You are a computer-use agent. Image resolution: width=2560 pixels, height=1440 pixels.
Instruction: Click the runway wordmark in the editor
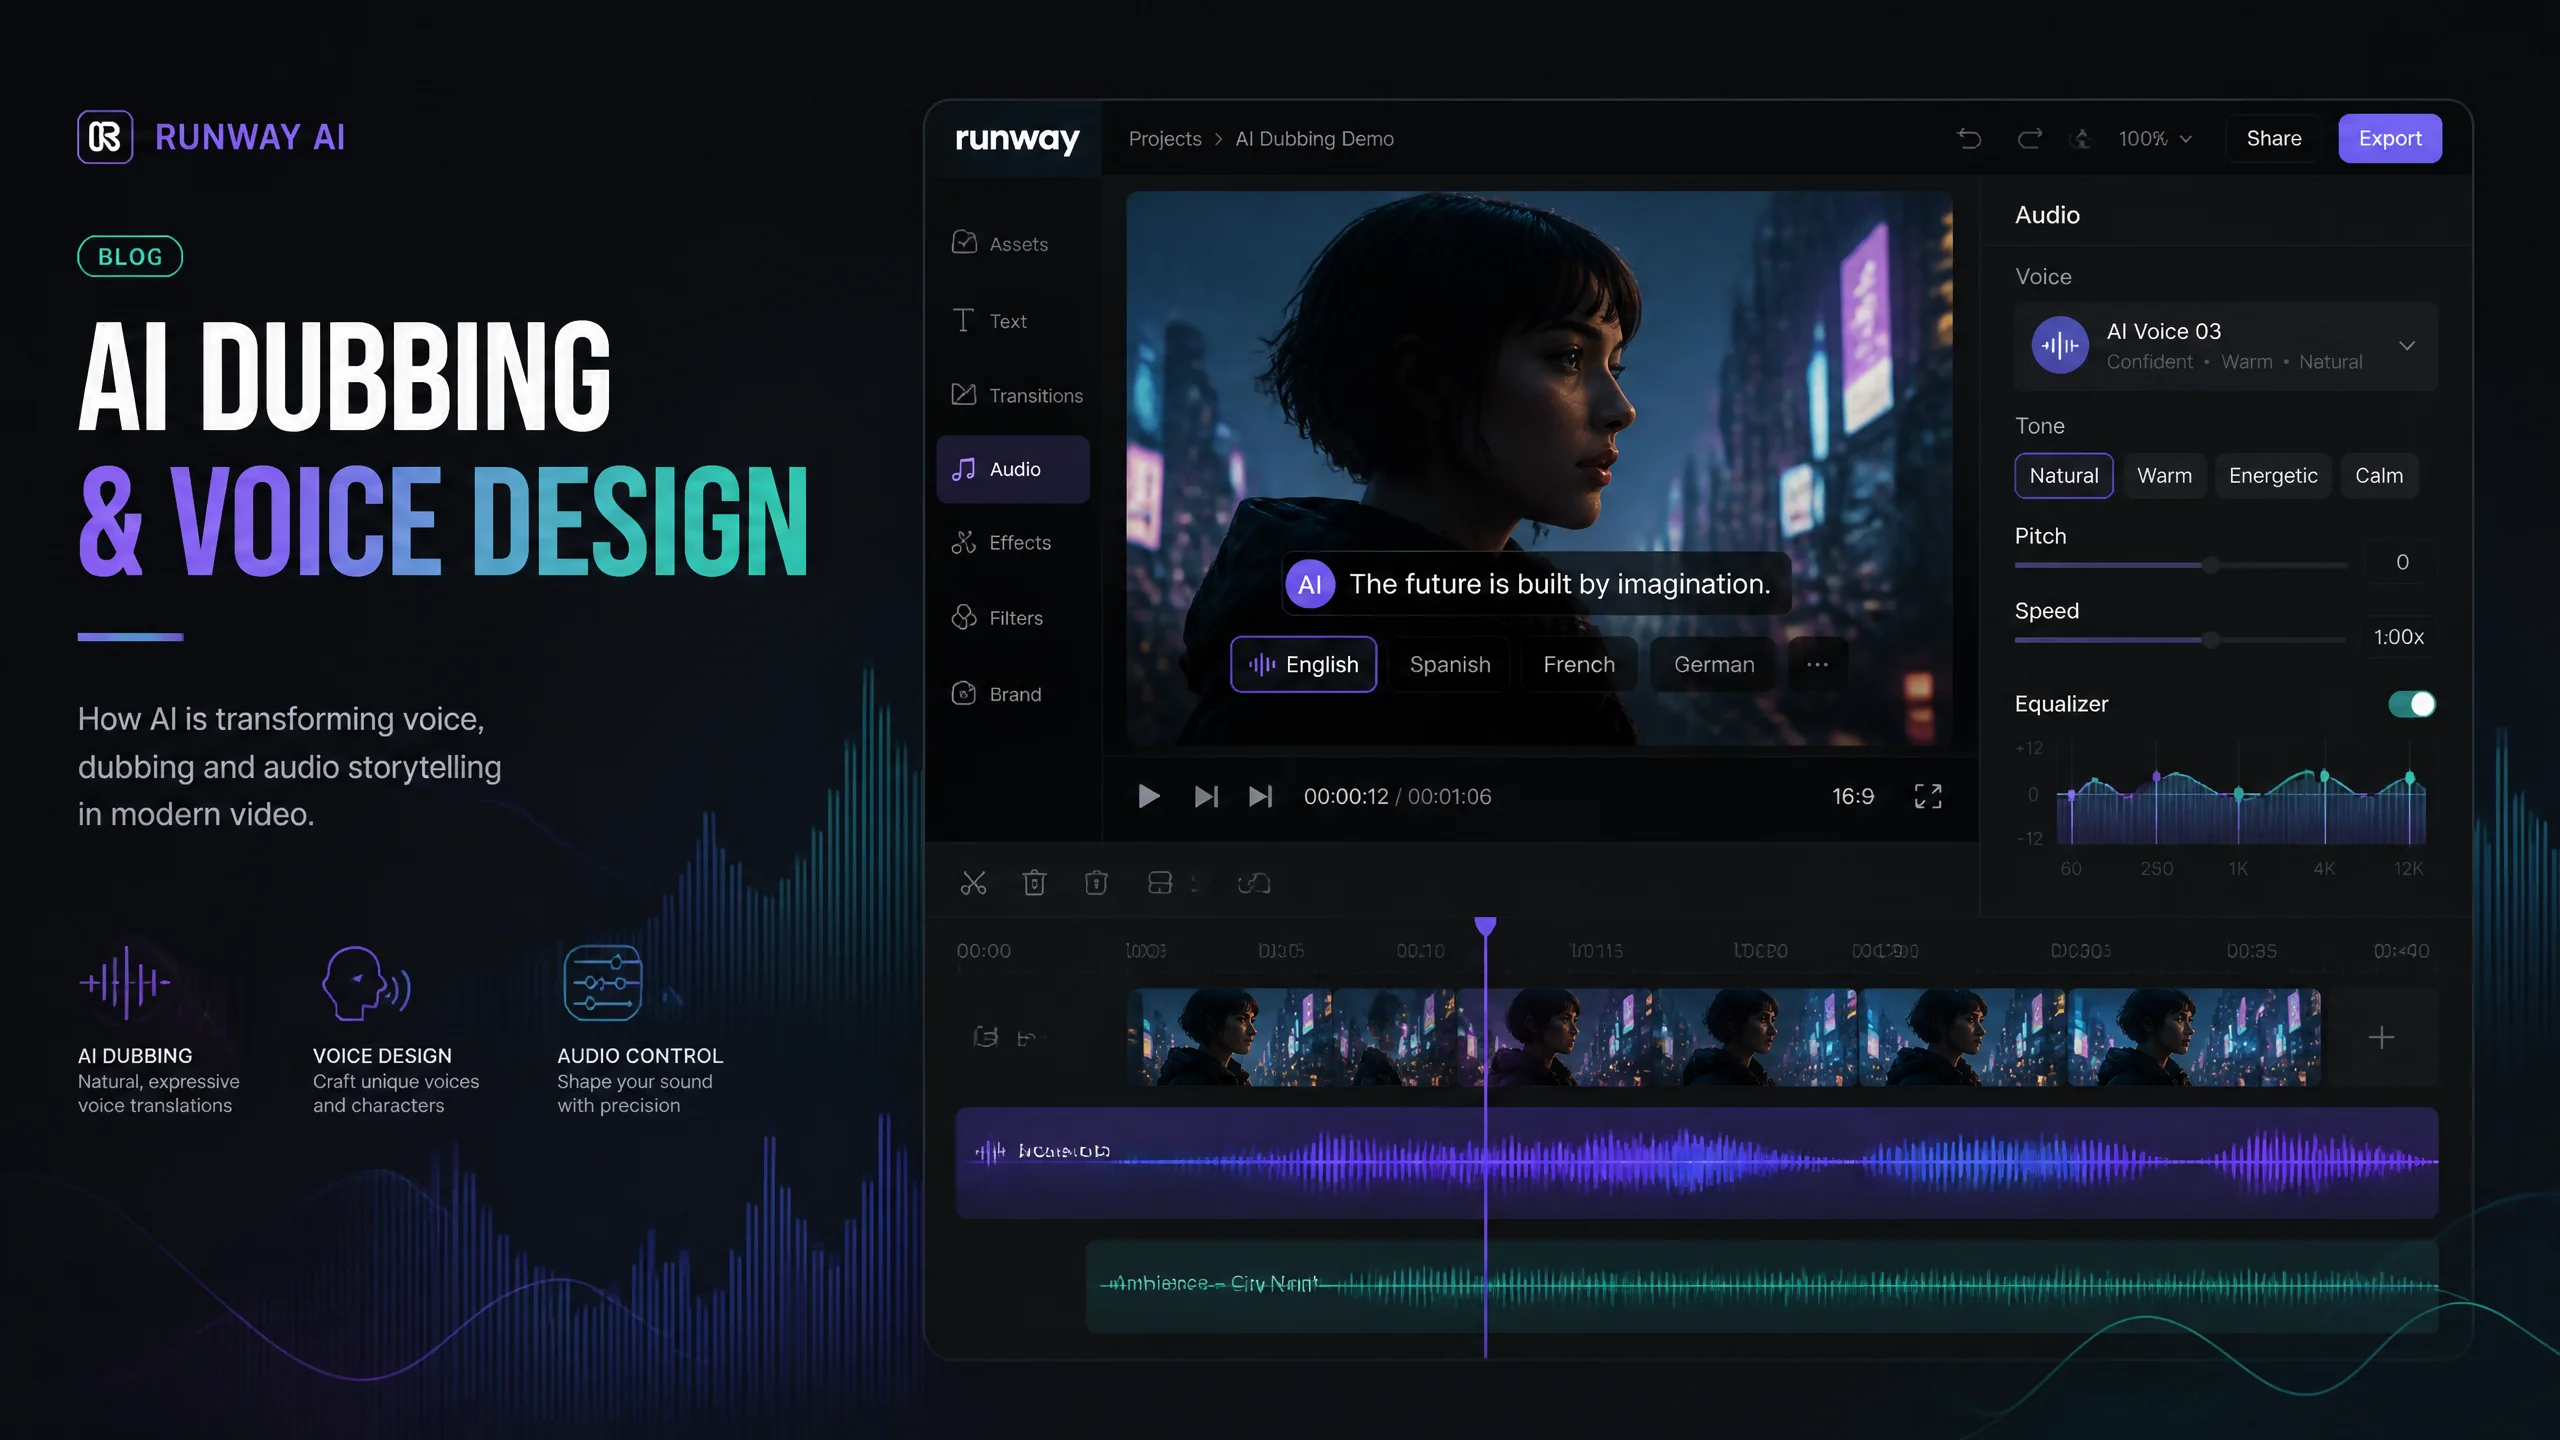(1017, 139)
